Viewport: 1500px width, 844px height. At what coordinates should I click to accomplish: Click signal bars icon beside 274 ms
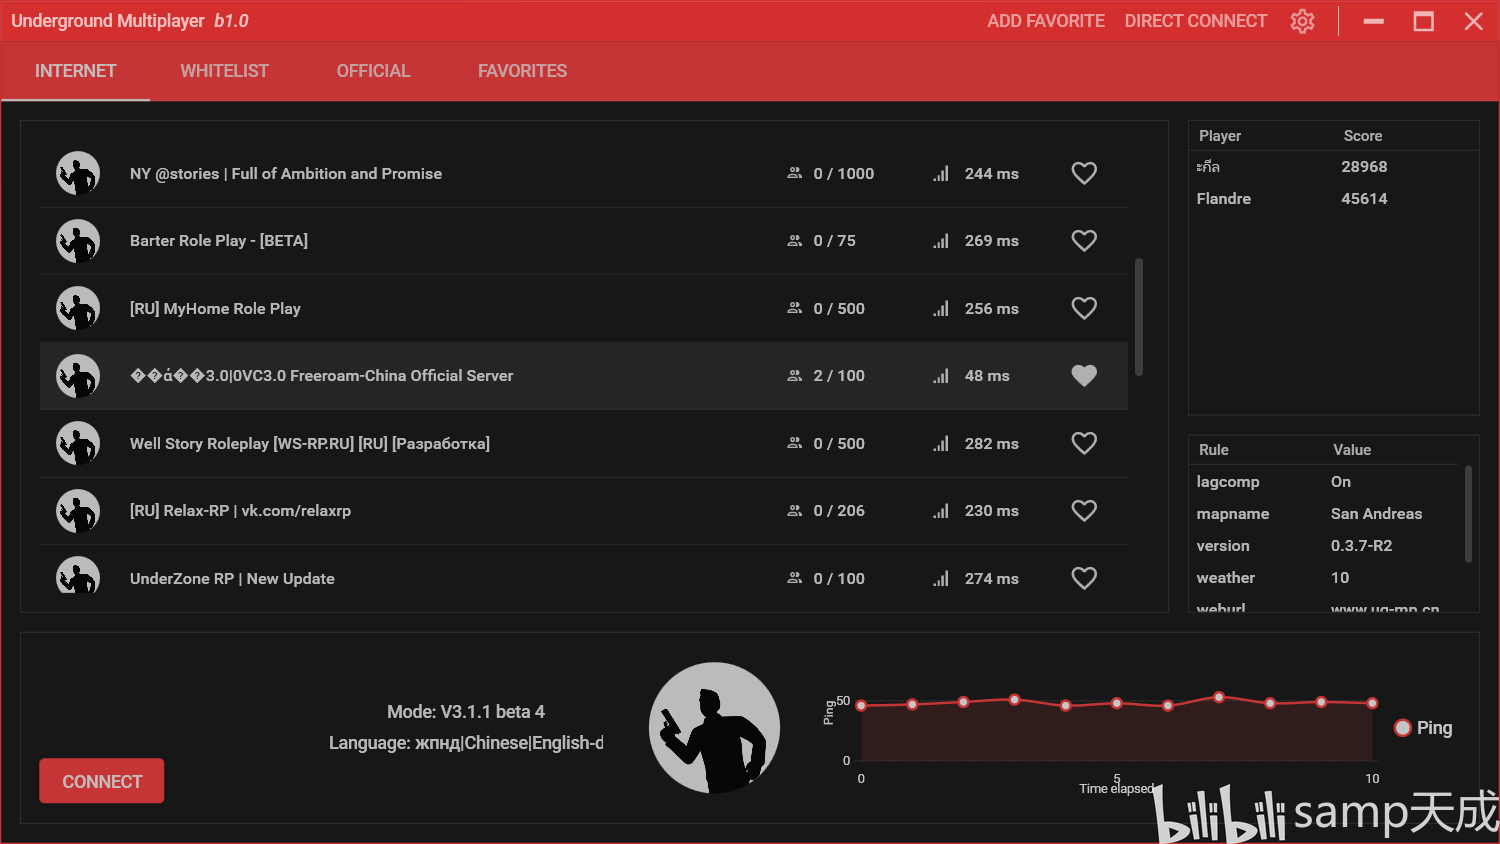tap(941, 579)
